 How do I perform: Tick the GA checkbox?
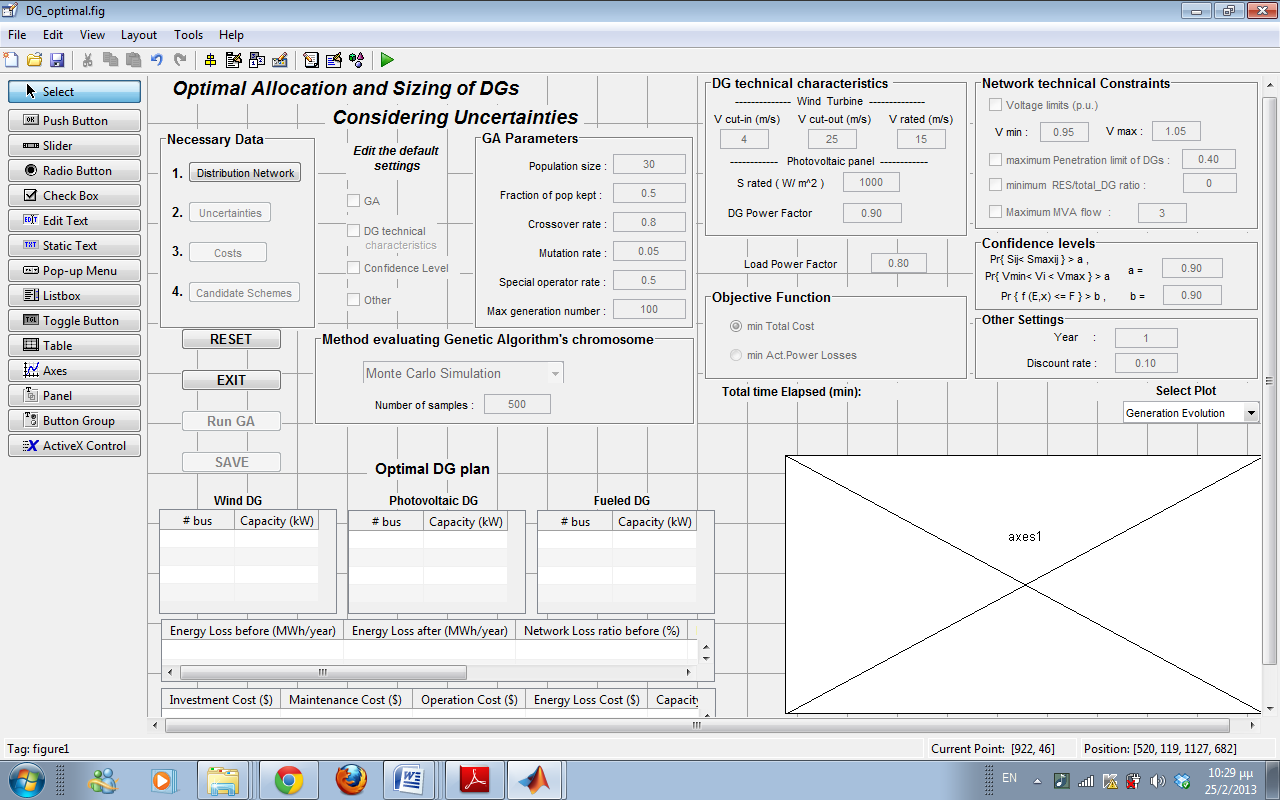tap(353, 201)
